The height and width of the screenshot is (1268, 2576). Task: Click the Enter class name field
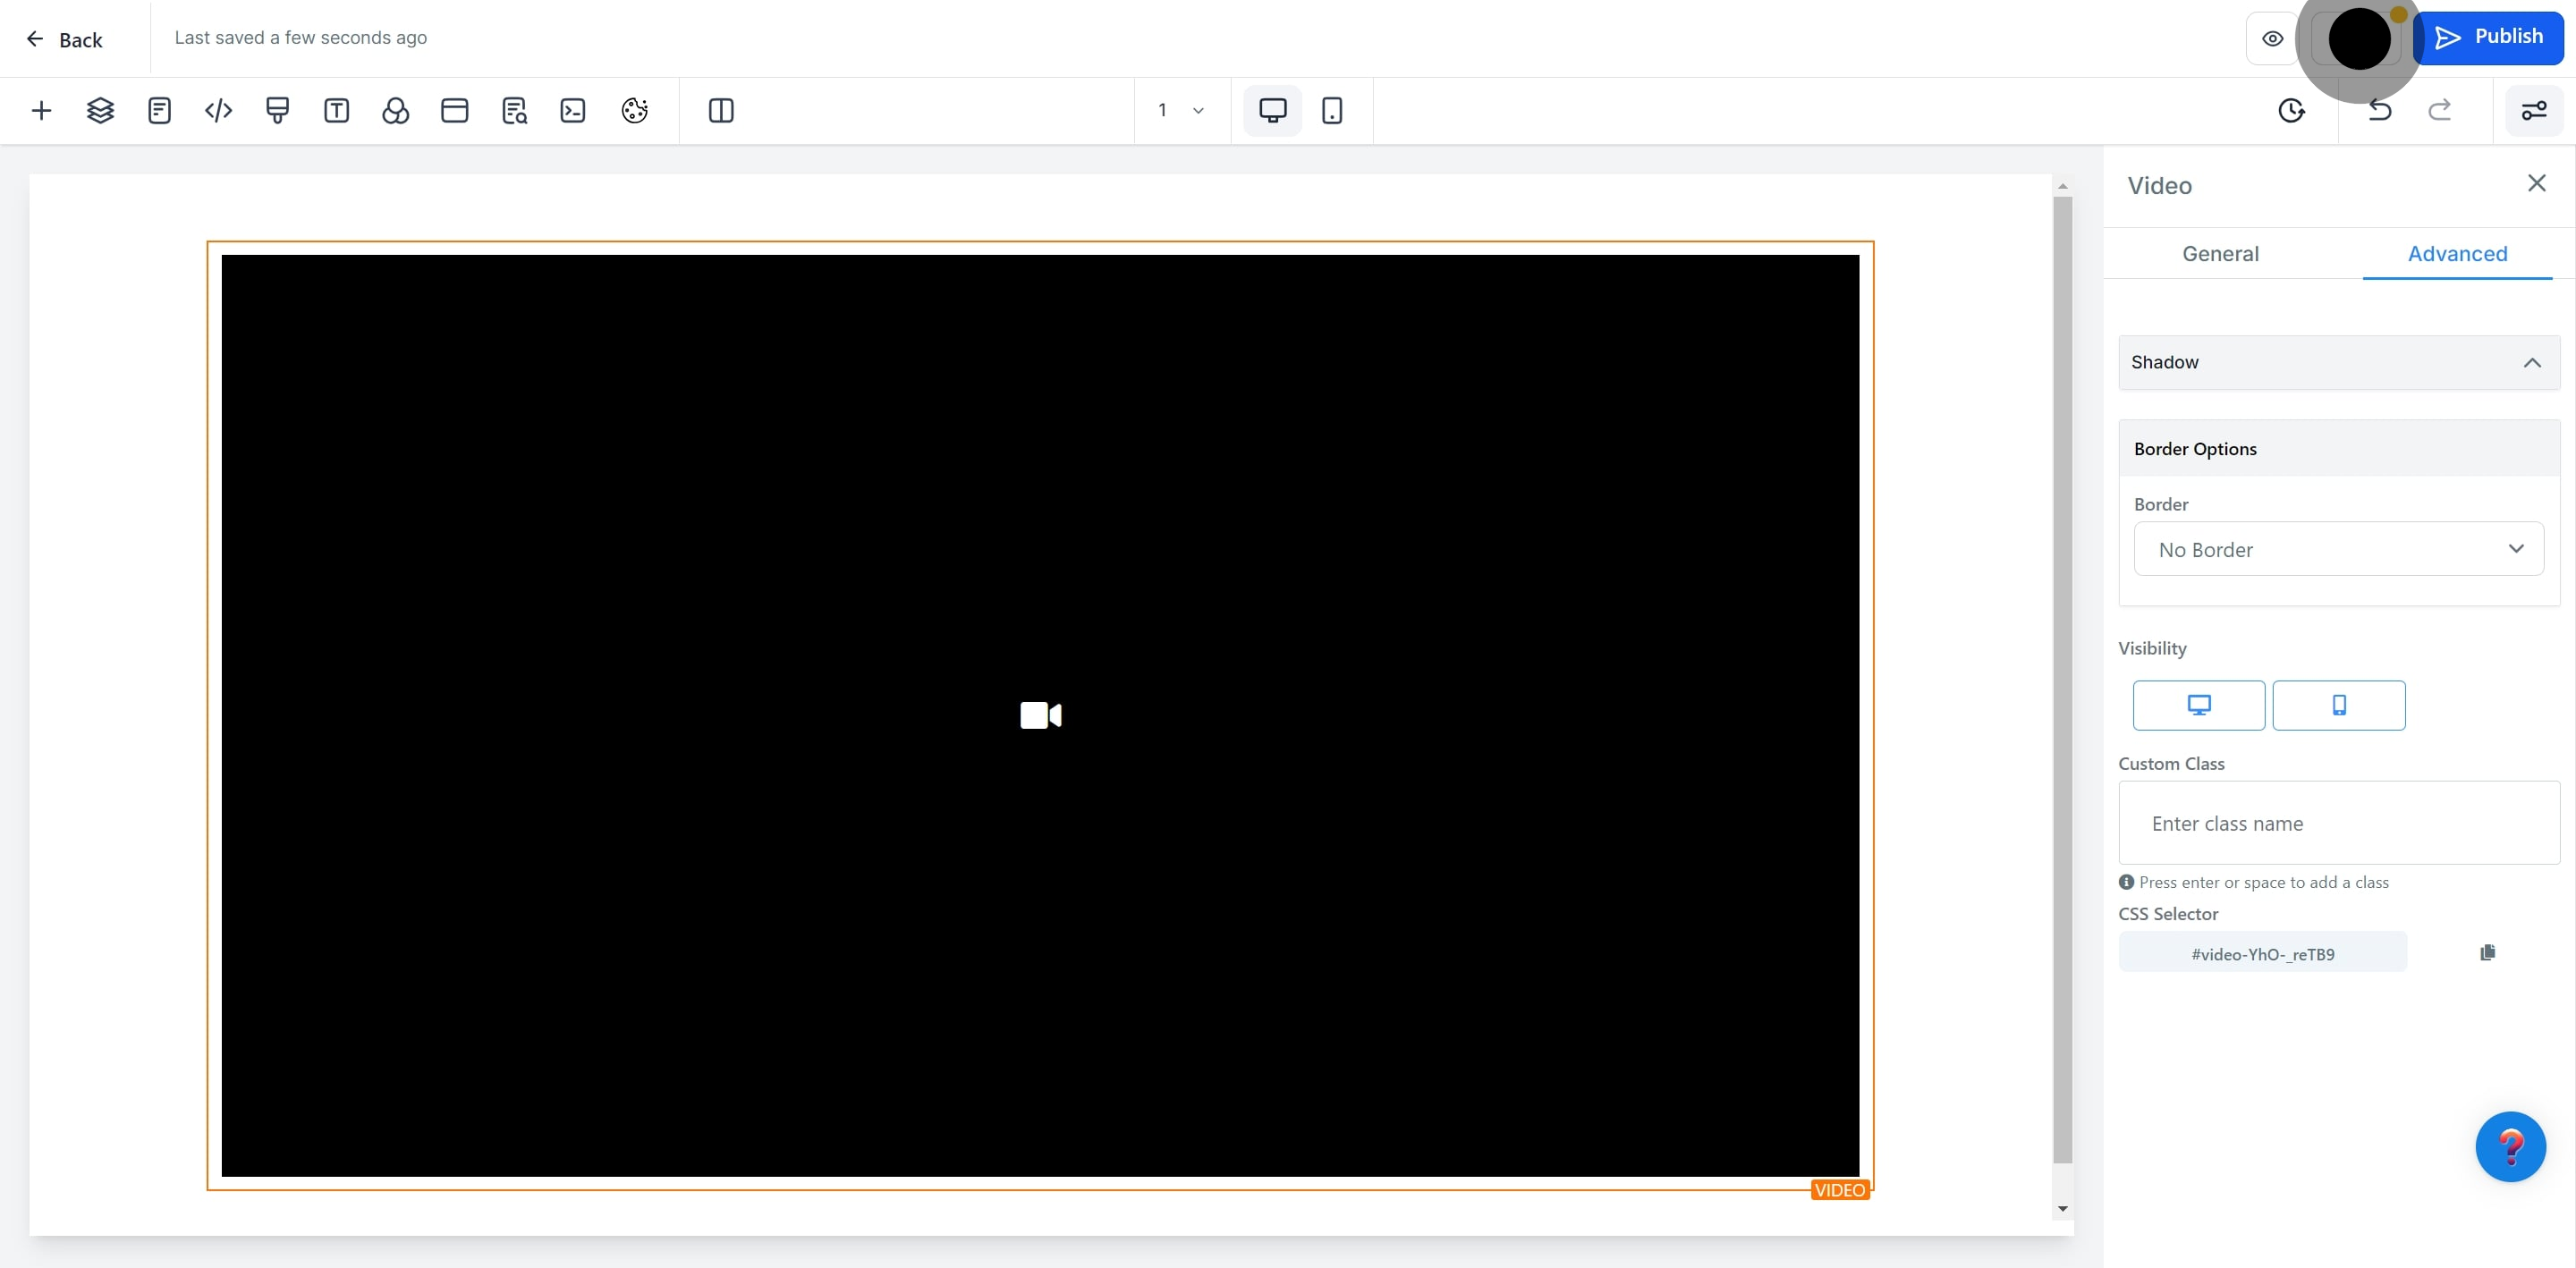pos(2338,823)
